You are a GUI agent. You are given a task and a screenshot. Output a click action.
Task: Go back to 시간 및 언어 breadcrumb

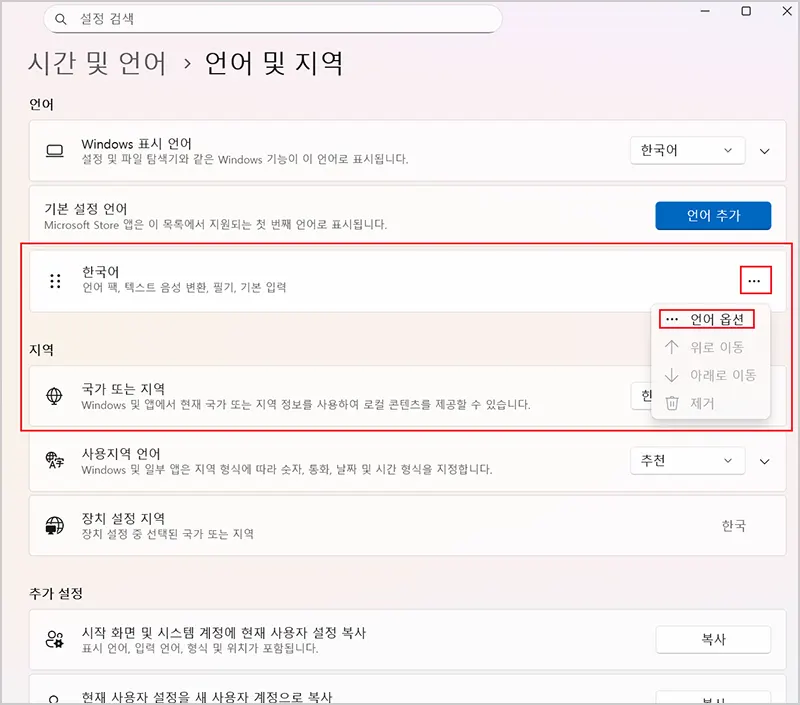97,64
